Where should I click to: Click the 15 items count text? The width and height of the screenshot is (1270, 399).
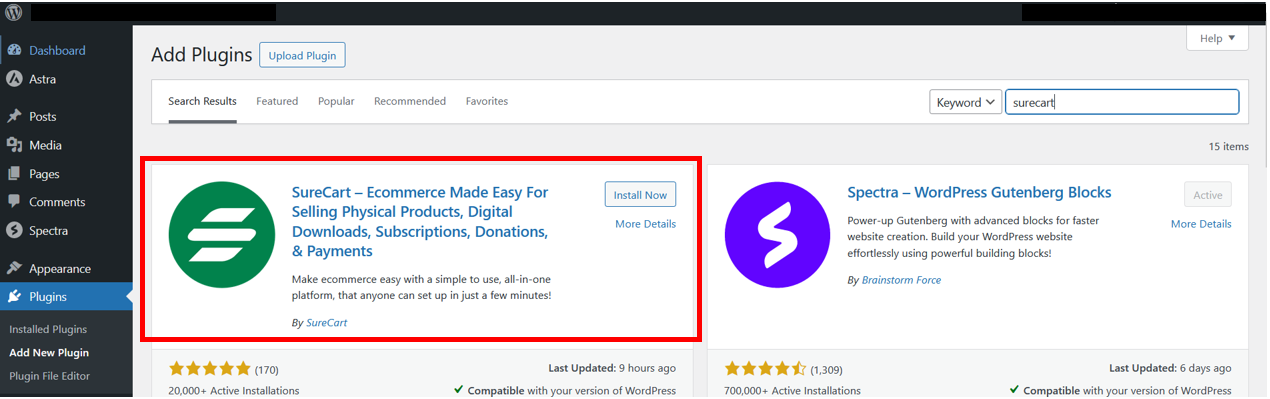(x=1228, y=146)
